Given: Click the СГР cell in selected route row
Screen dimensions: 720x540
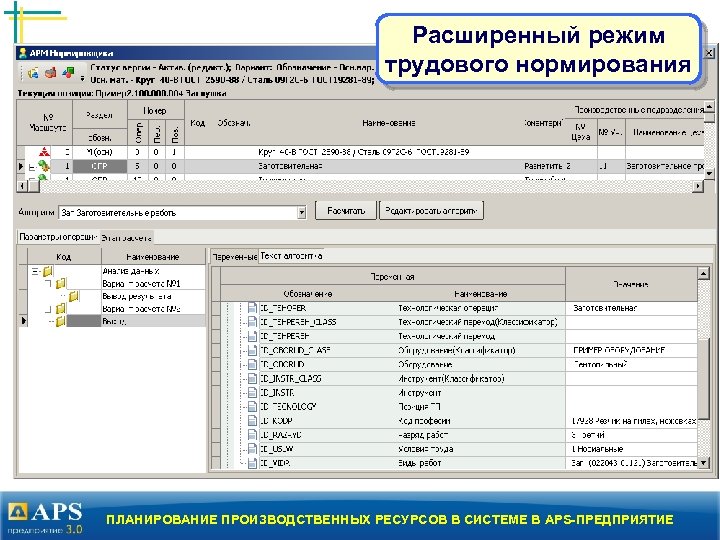Looking at the screenshot, I should (x=100, y=166).
